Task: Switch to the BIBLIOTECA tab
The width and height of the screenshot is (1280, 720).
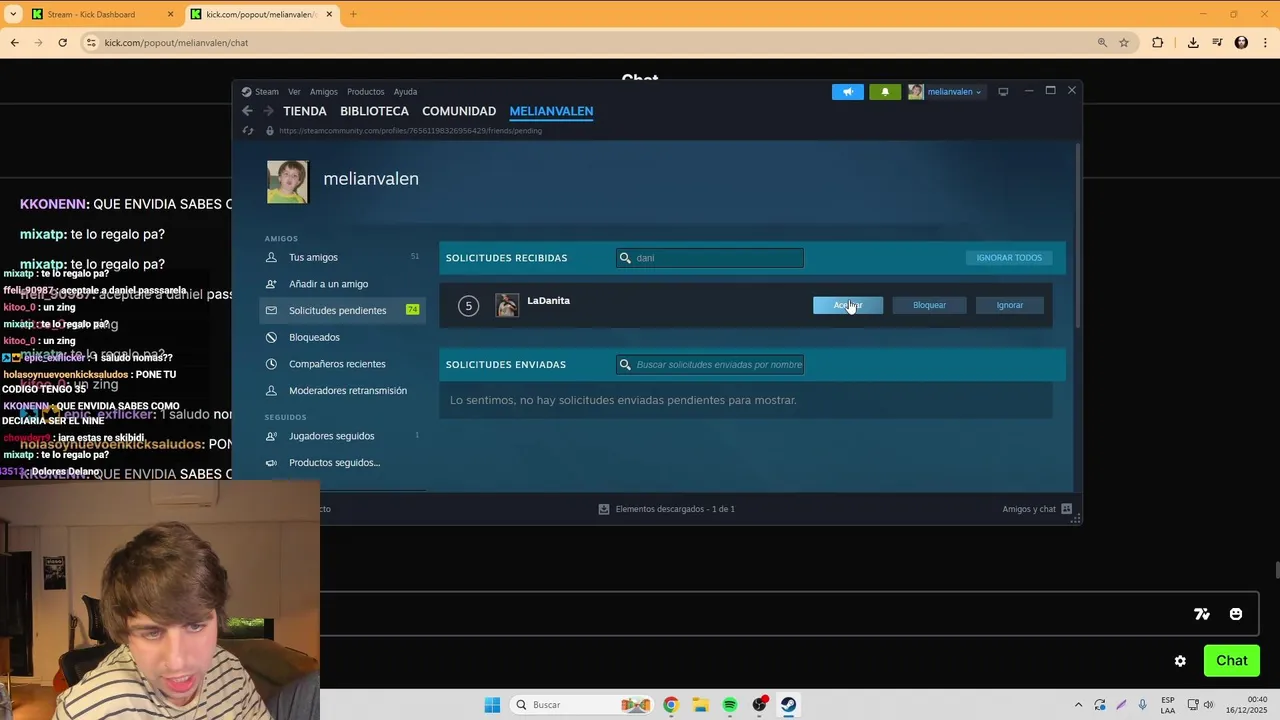Action: 374,111
